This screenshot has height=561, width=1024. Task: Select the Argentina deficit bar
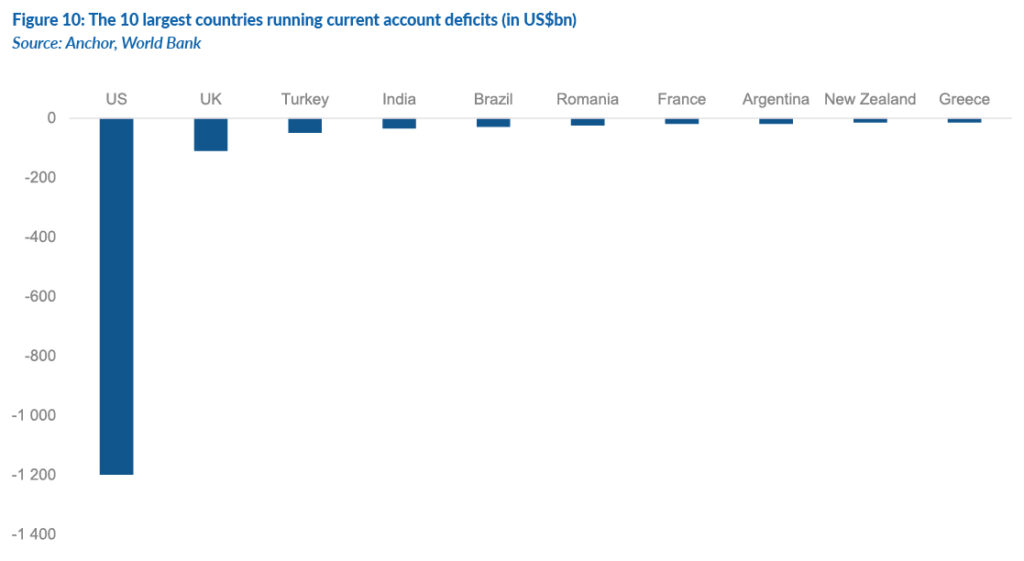(x=776, y=121)
